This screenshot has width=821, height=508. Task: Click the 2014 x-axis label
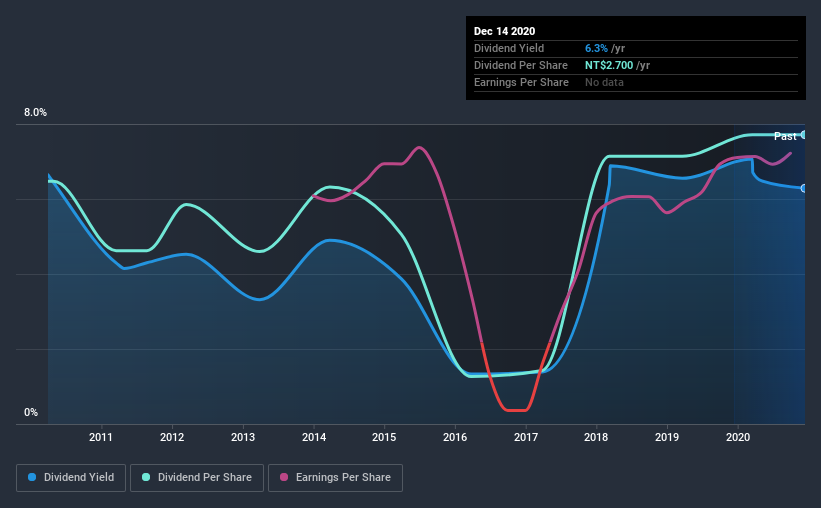pyautogui.click(x=314, y=437)
